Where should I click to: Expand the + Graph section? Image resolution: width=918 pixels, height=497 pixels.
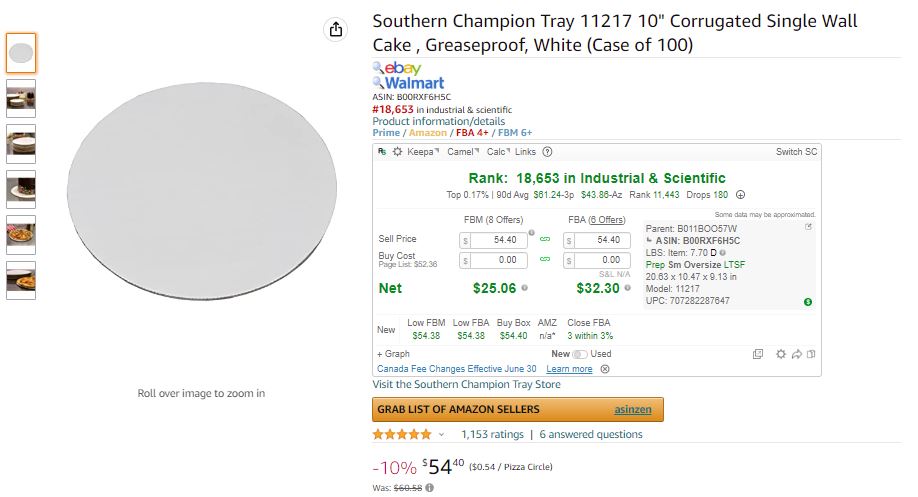[393, 354]
